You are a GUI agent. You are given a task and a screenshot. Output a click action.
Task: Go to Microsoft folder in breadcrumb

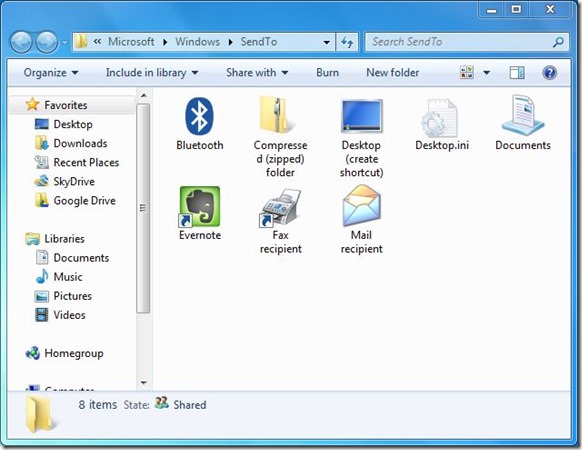(x=131, y=42)
